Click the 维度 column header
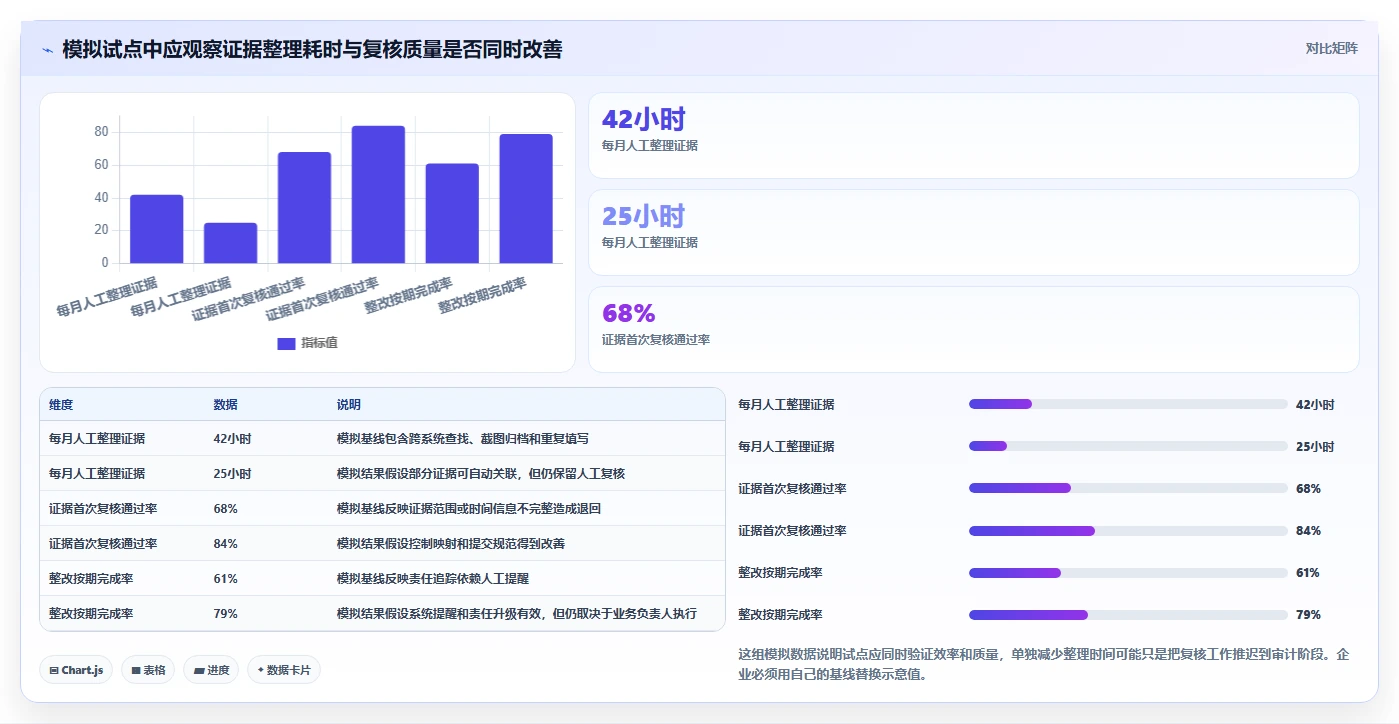1399x724 pixels. coord(61,405)
